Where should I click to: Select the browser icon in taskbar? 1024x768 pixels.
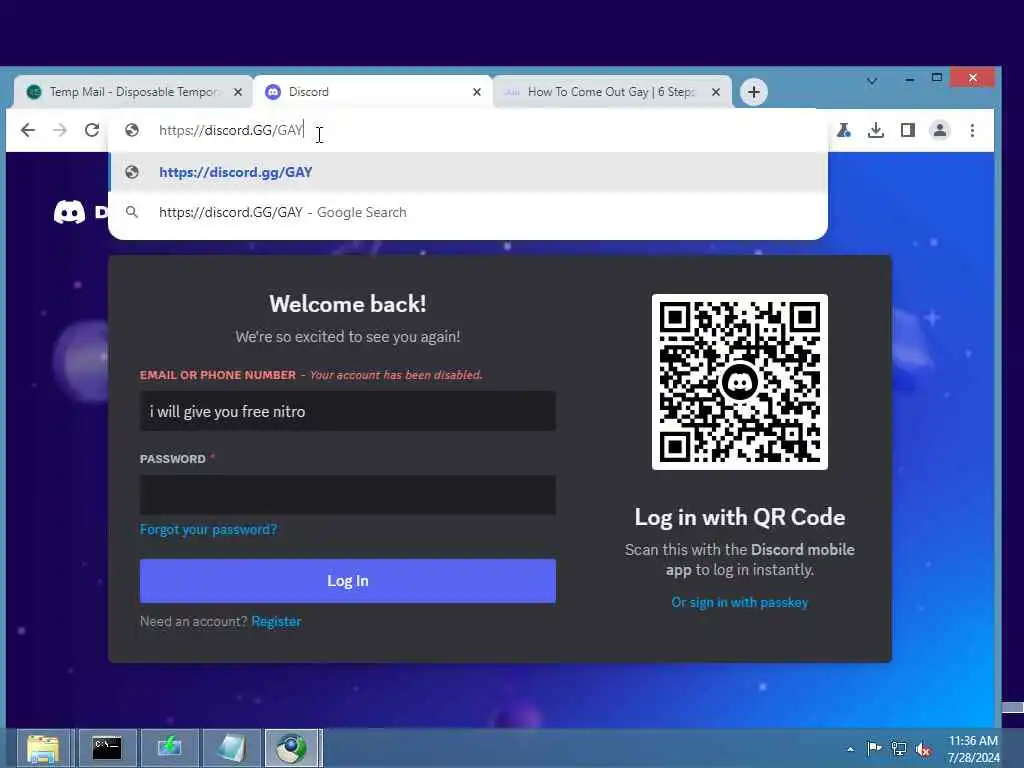coord(292,748)
